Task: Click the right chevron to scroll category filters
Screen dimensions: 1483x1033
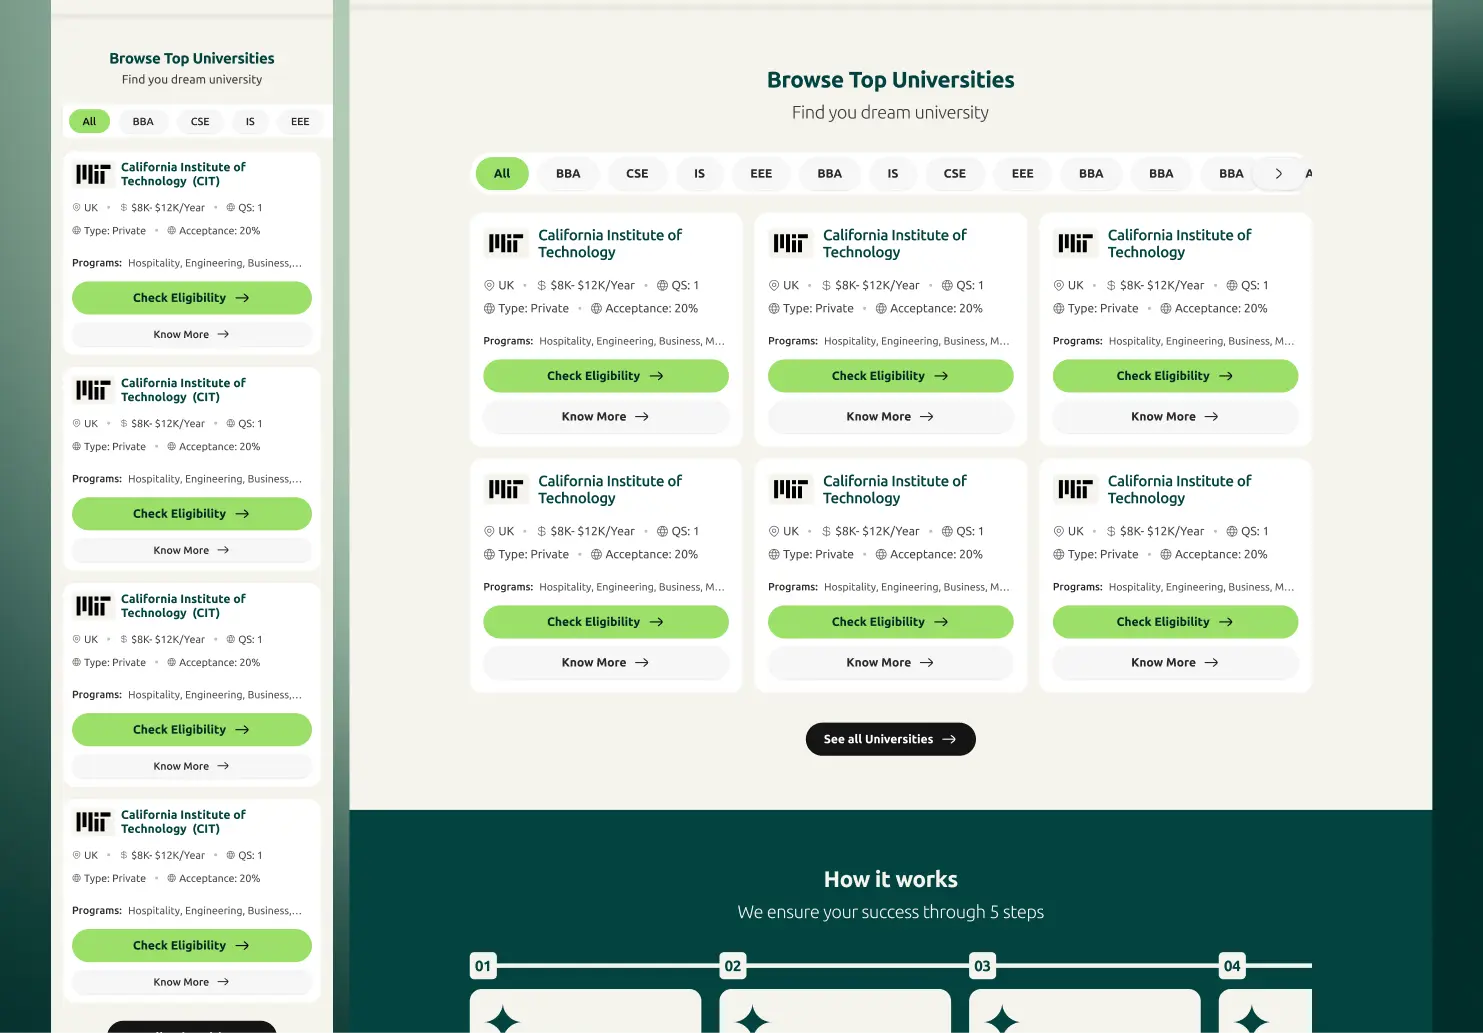Action: (1278, 174)
